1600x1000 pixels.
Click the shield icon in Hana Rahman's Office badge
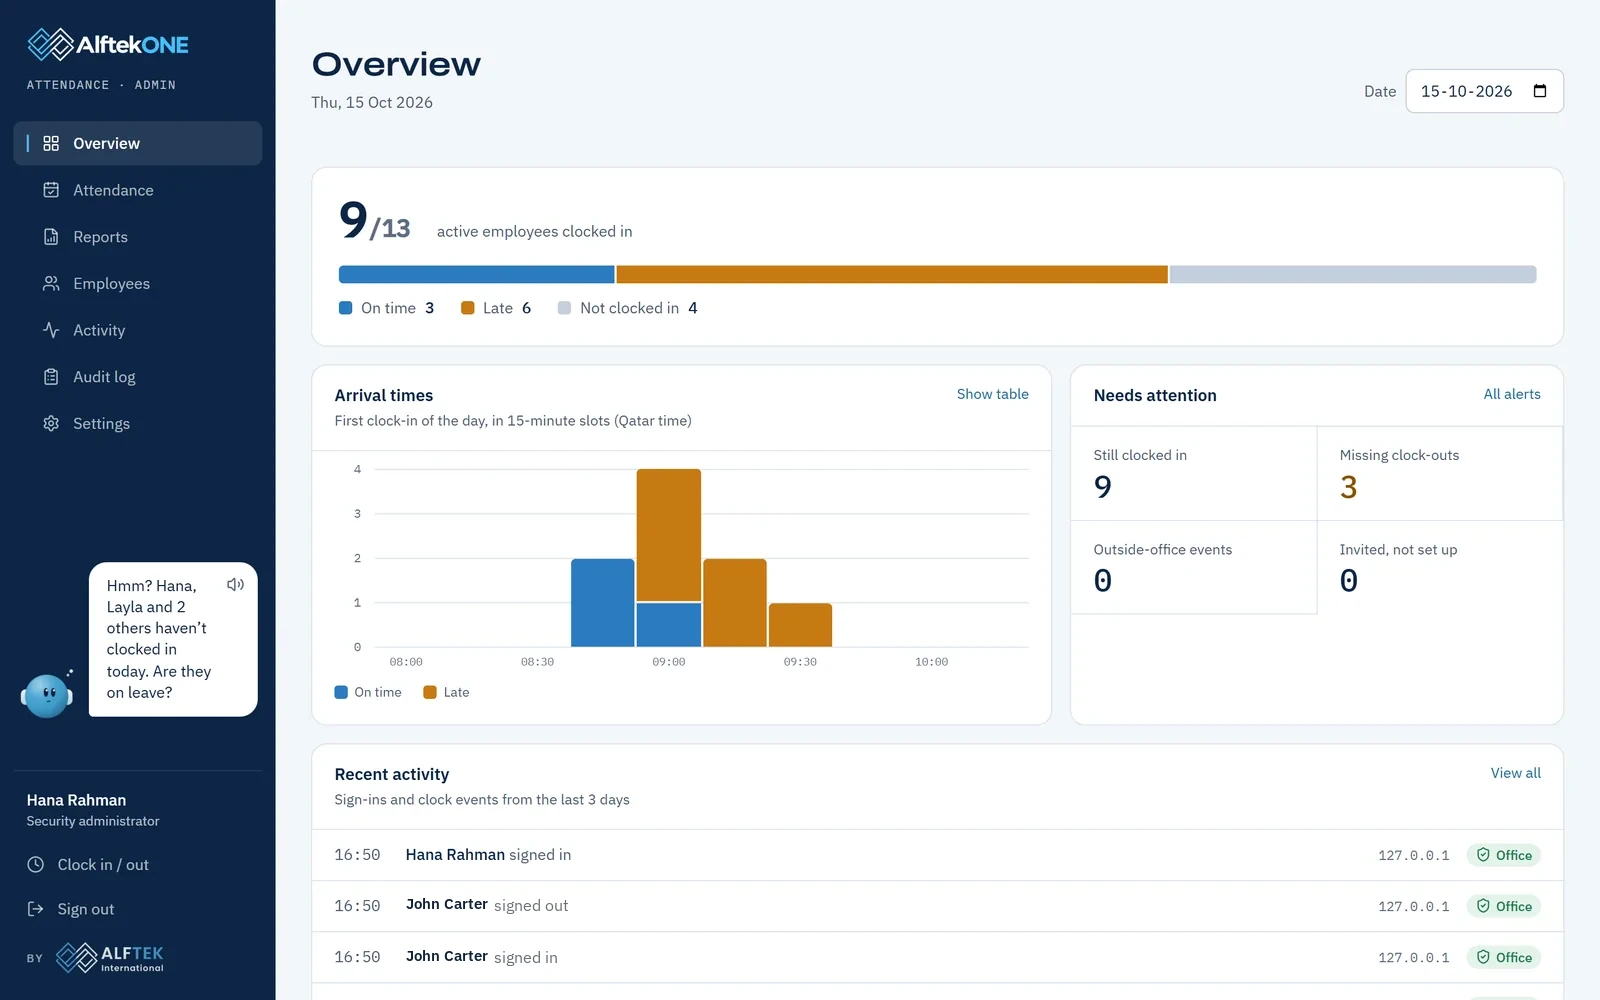1483,855
